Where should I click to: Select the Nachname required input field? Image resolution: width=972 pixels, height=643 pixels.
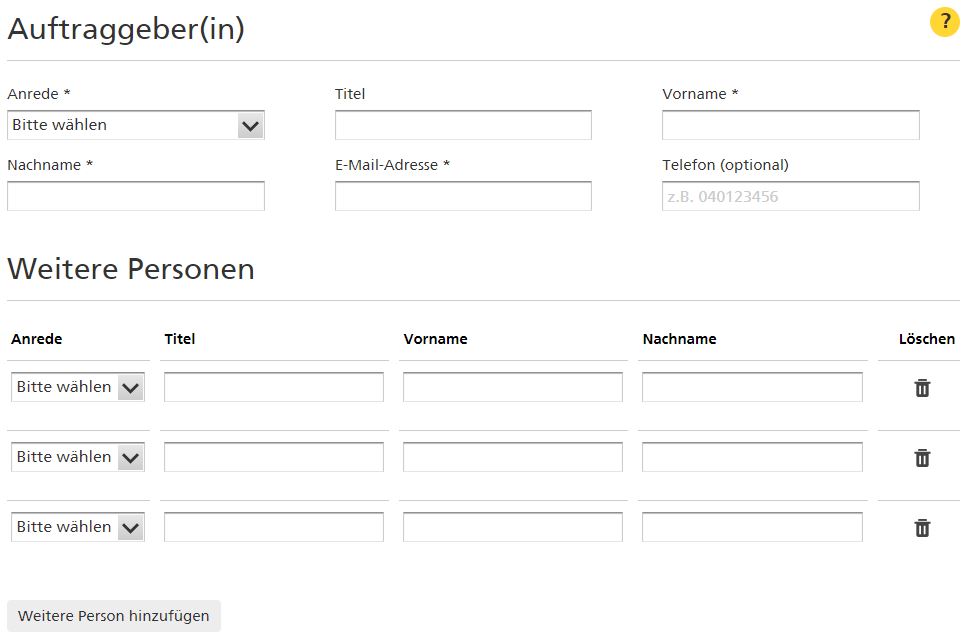tap(136, 196)
